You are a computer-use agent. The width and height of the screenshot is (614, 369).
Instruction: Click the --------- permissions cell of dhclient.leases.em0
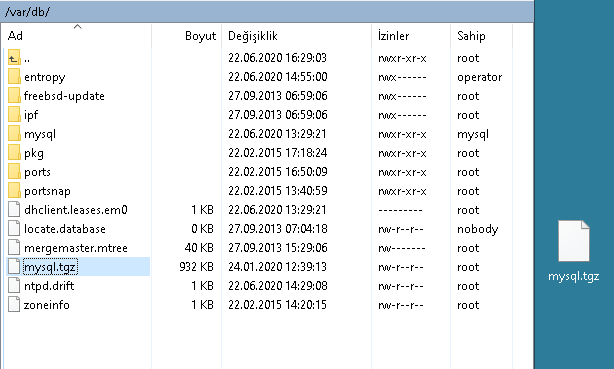click(400, 210)
